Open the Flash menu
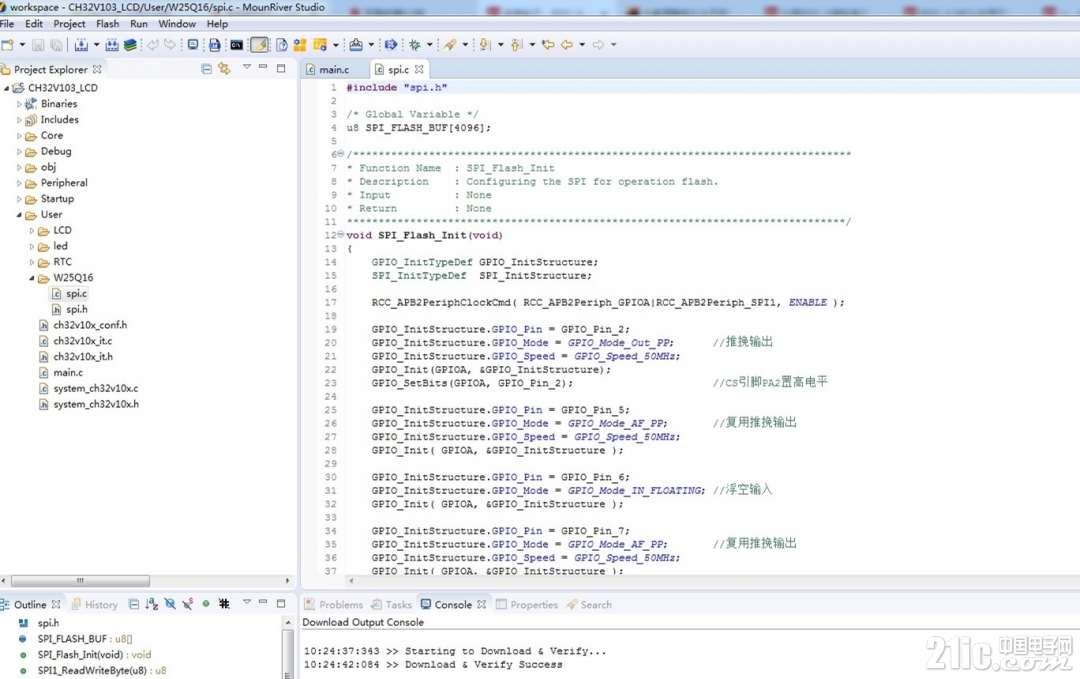Image resolution: width=1080 pixels, height=679 pixels. tap(107, 24)
